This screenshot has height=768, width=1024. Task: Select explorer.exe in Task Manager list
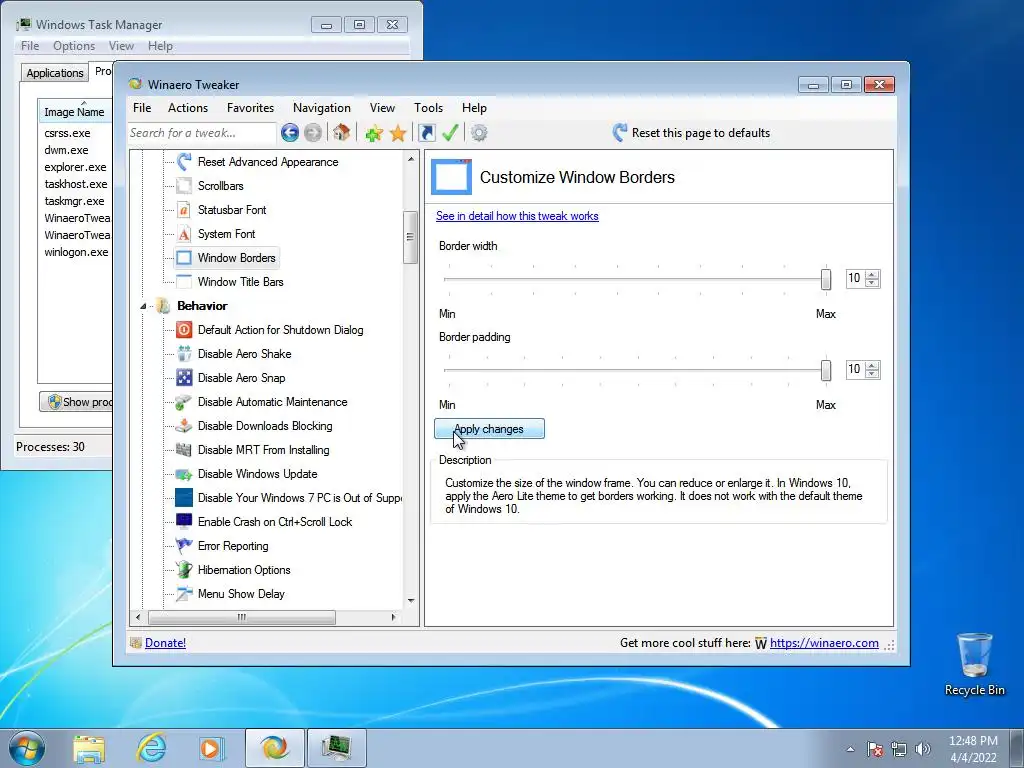[75, 167]
